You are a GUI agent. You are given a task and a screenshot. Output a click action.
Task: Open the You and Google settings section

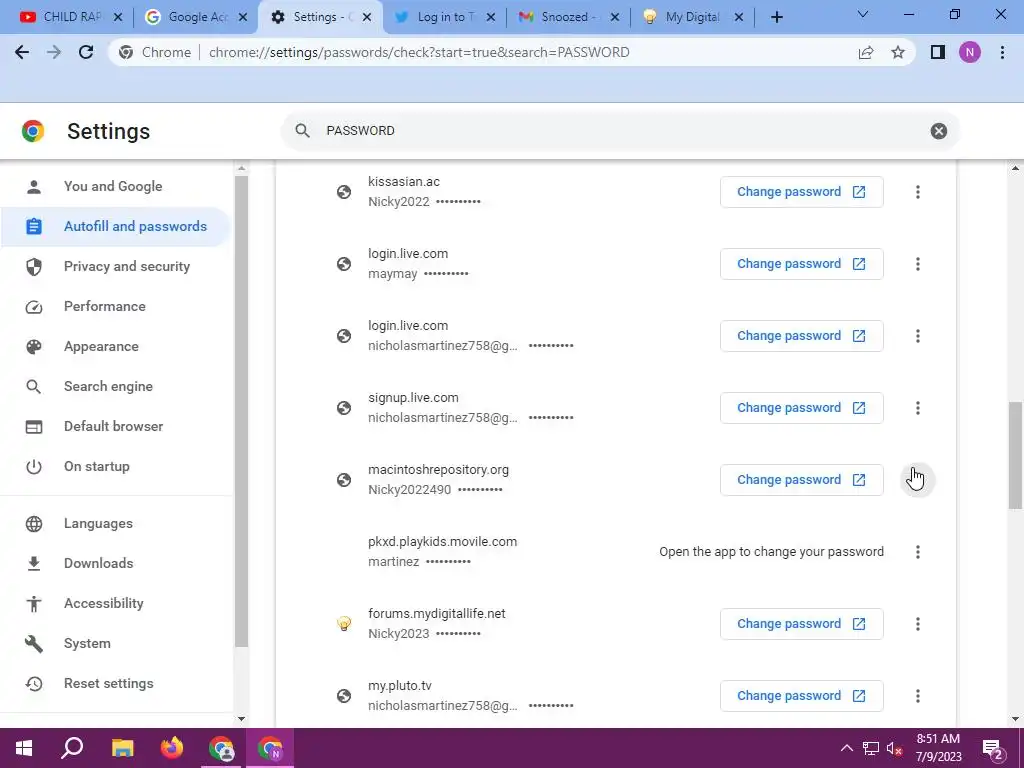(x=113, y=186)
